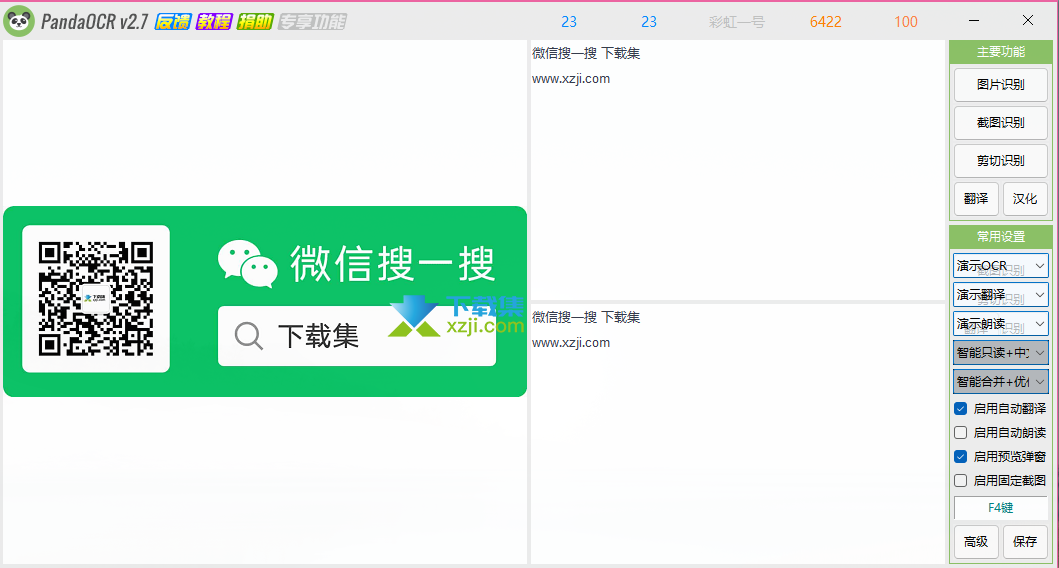1059x568 pixels.
Task: Expand the 智能合并+优 dropdown
Action: [x=1000, y=382]
